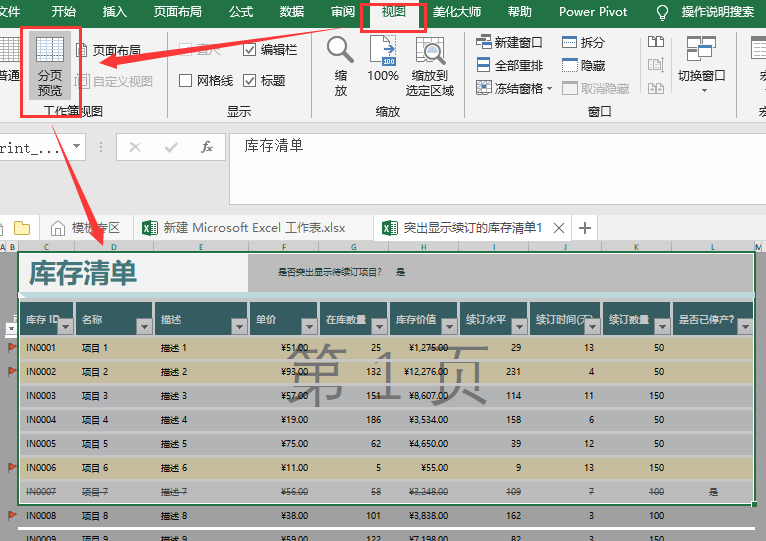Close the inventory list workbook tab
Screen dimensions: 766x541
(x=559, y=228)
